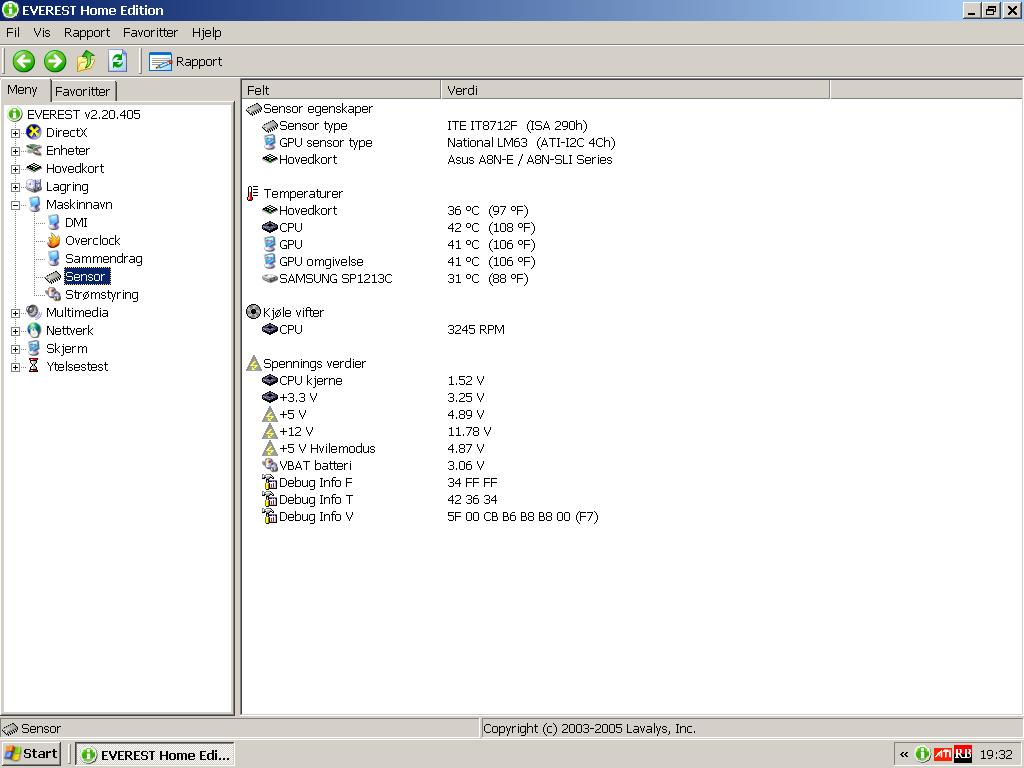Screen dimensions: 1024x768
Task: Expand the DirectX tree node
Action: coord(15,133)
